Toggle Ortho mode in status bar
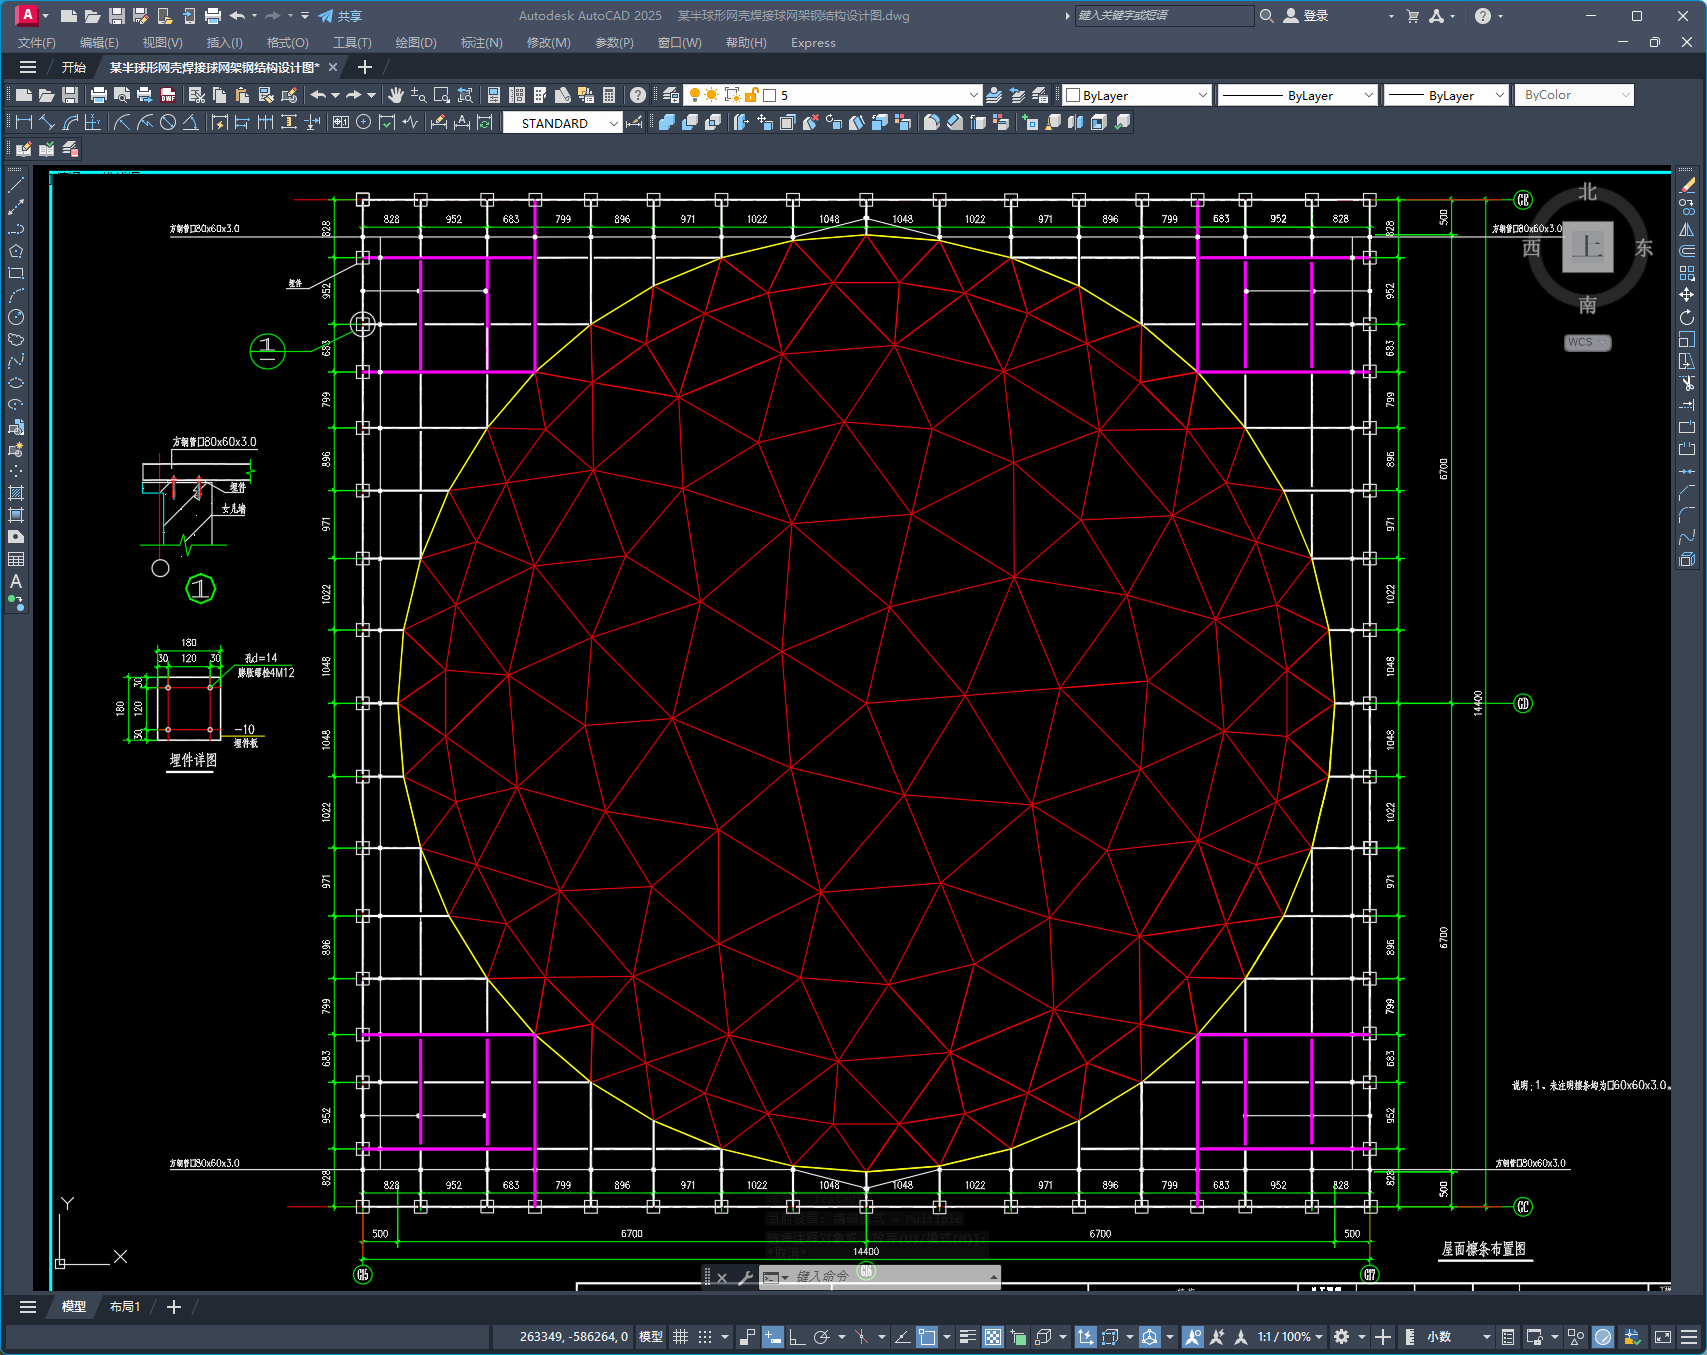 [796, 1337]
